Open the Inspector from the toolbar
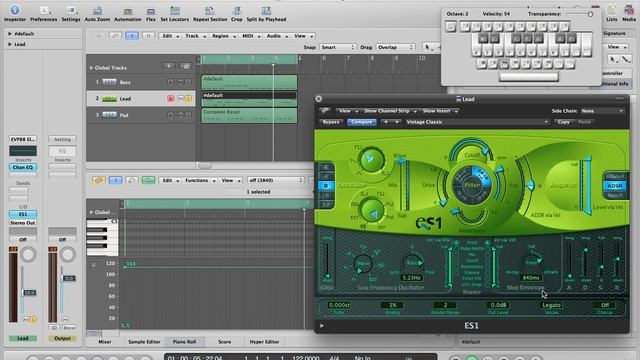 [x=15, y=13]
